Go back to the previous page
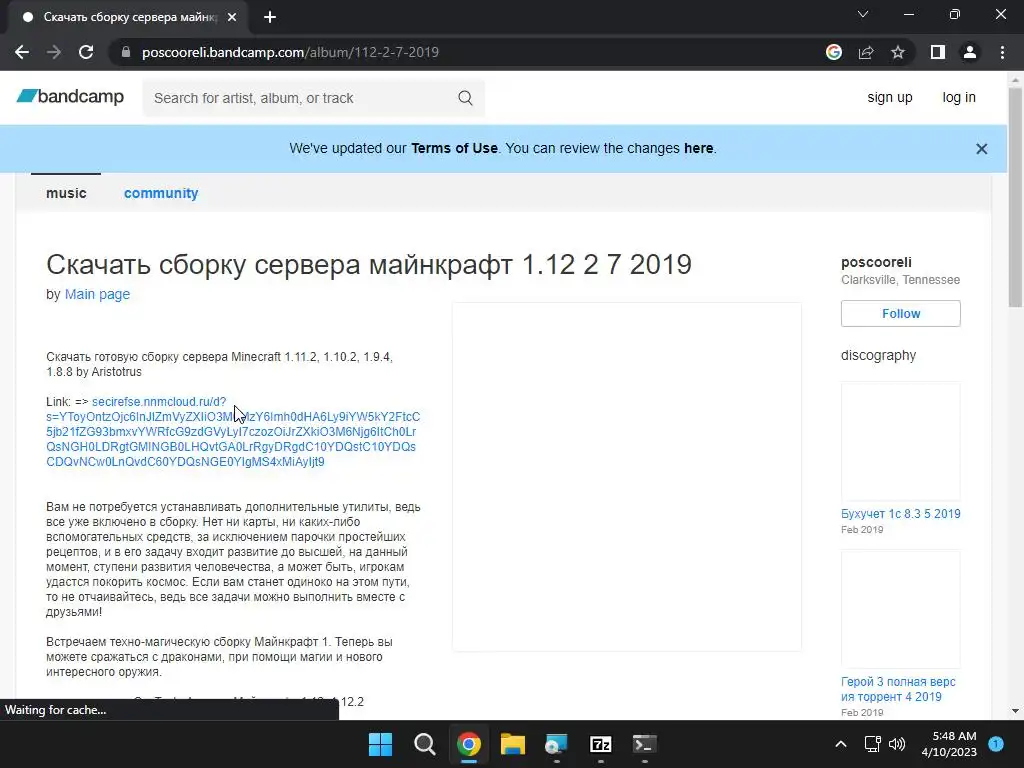The height and width of the screenshot is (768, 1024). coord(22,52)
